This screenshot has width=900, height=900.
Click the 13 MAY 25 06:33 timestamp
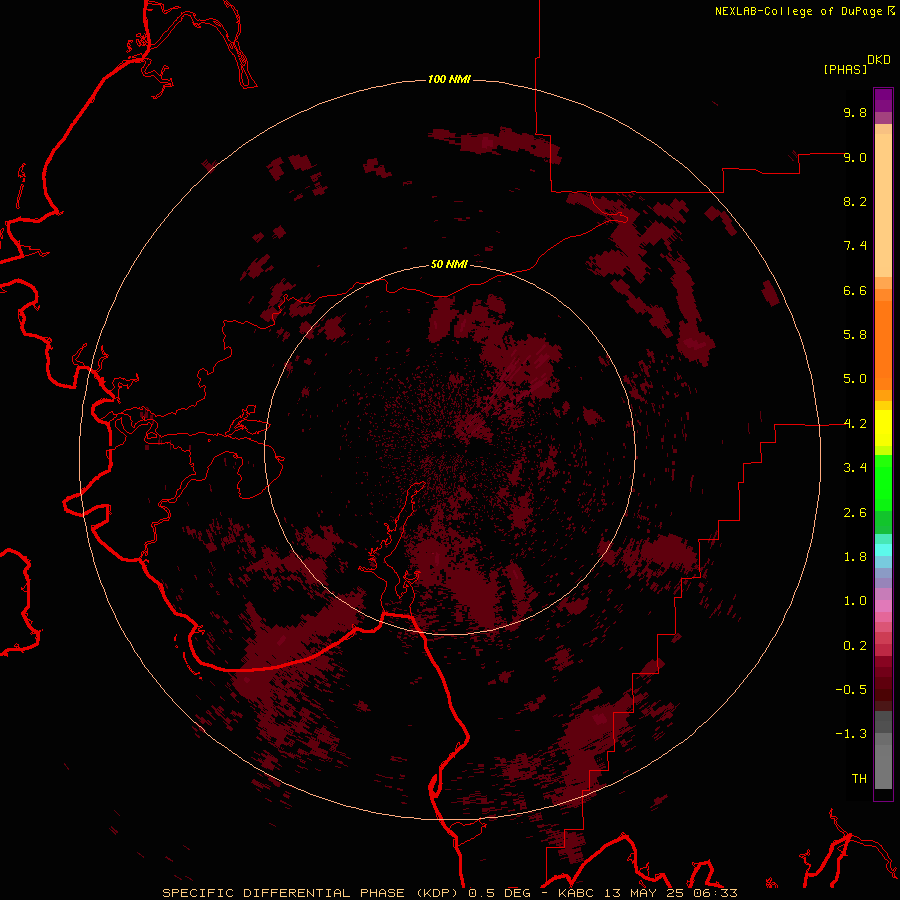click(x=671, y=893)
